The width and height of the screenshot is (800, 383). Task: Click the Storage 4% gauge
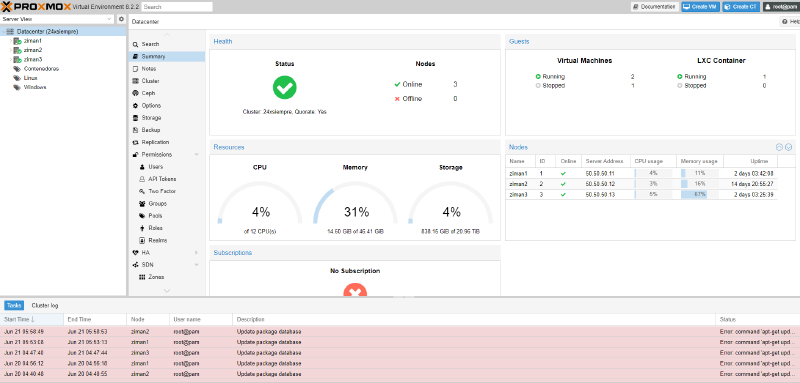[x=451, y=204]
